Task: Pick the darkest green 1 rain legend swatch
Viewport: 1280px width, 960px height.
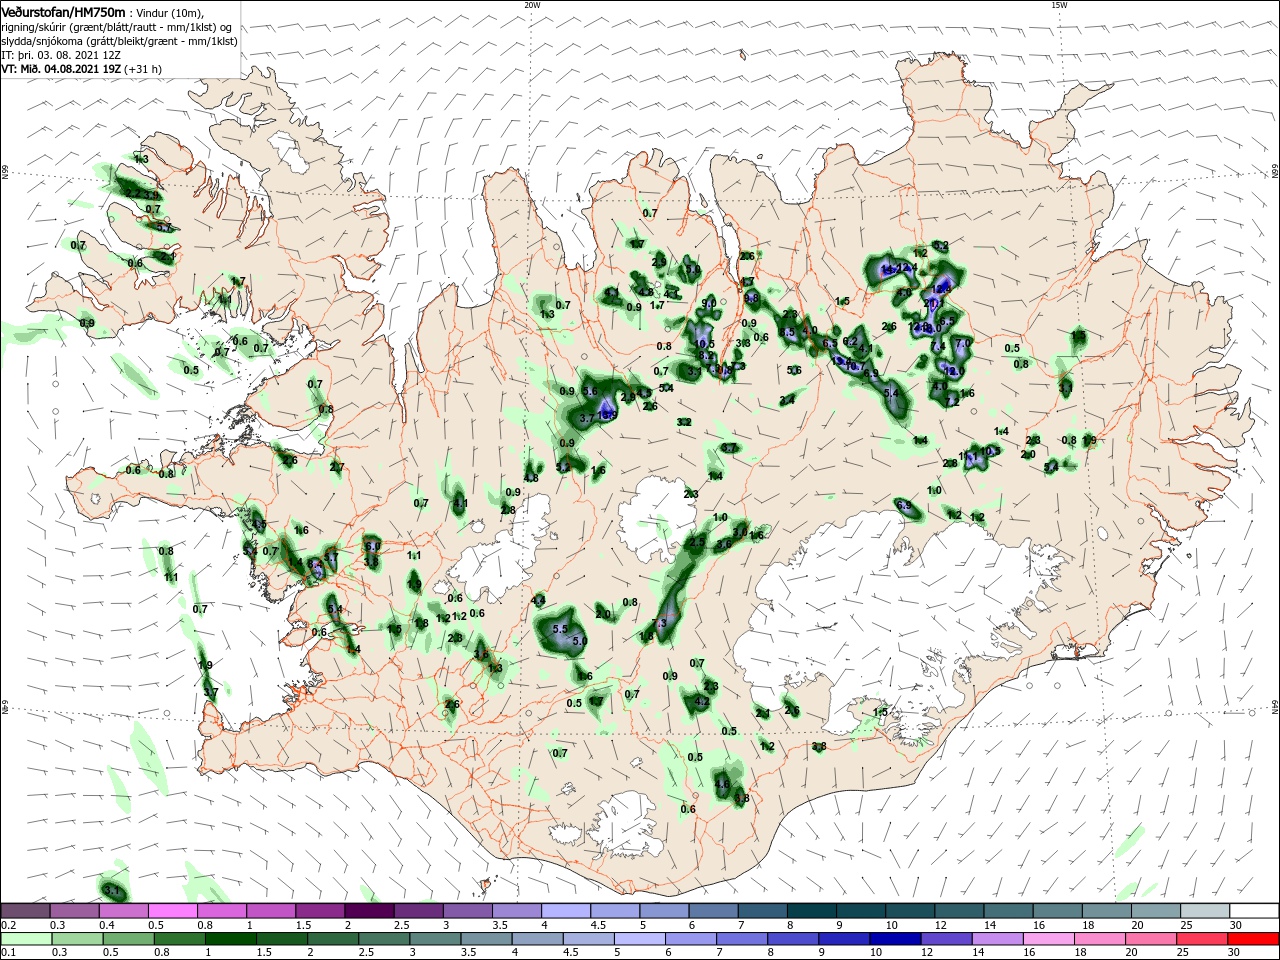Action: [x=230, y=939]
